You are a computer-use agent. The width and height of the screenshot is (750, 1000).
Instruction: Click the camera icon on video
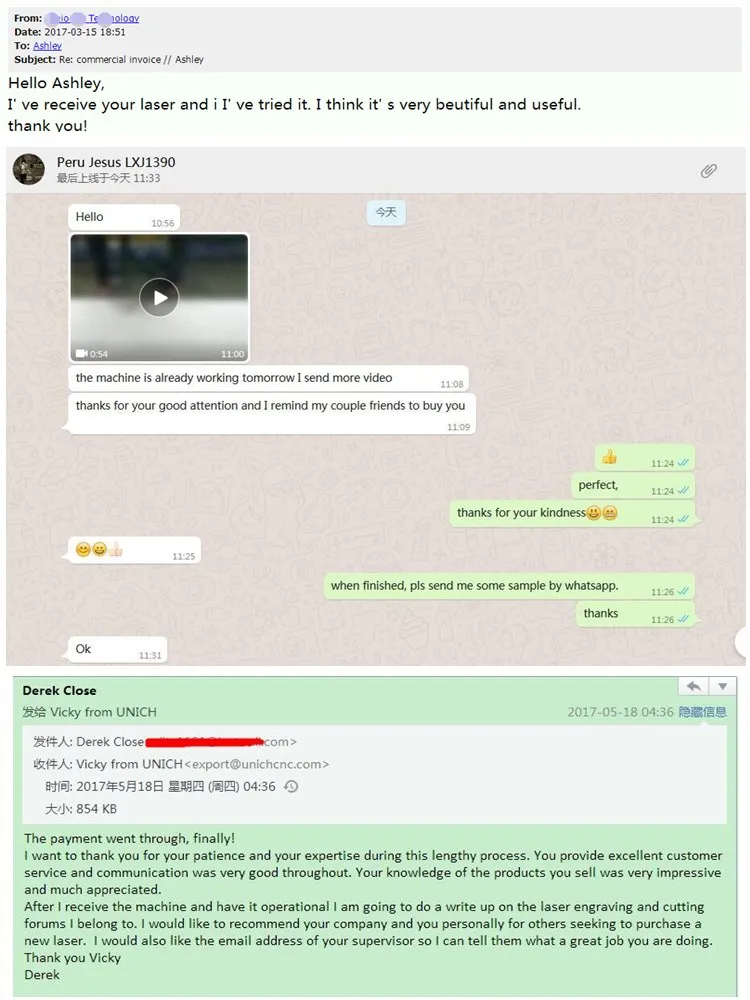click(82, 353)
